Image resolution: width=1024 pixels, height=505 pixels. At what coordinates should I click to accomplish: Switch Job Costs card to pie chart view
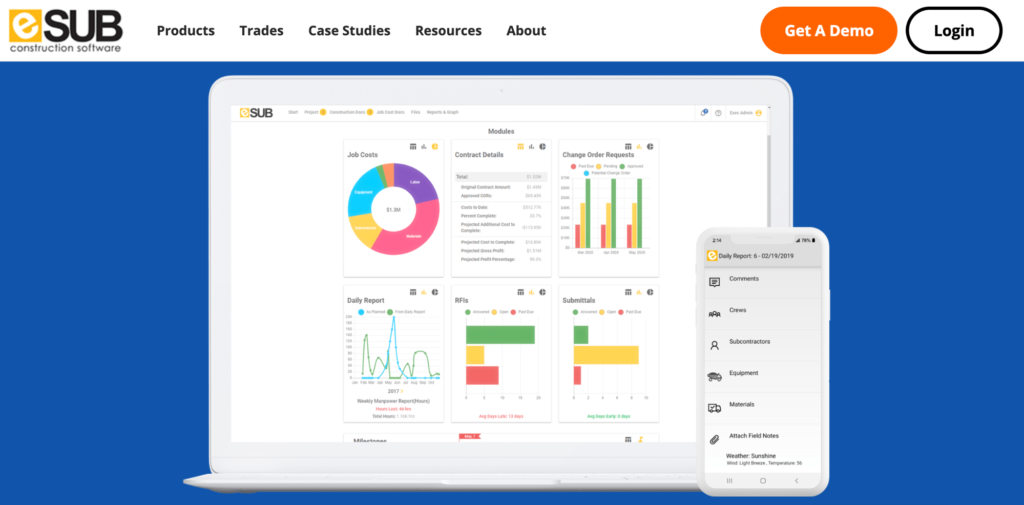point(435,146)
